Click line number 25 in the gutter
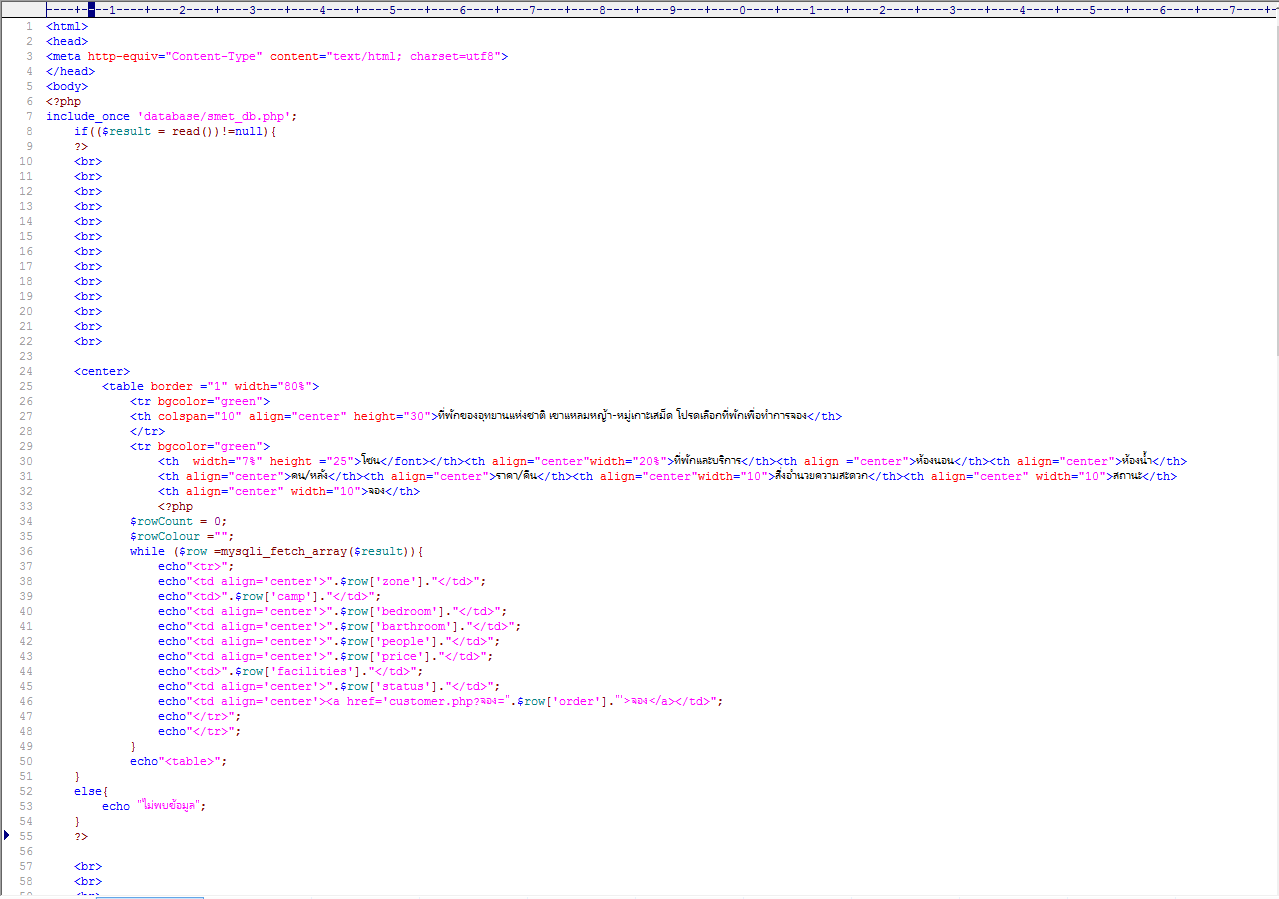The image size is (1279, 899). click(26, 386)
